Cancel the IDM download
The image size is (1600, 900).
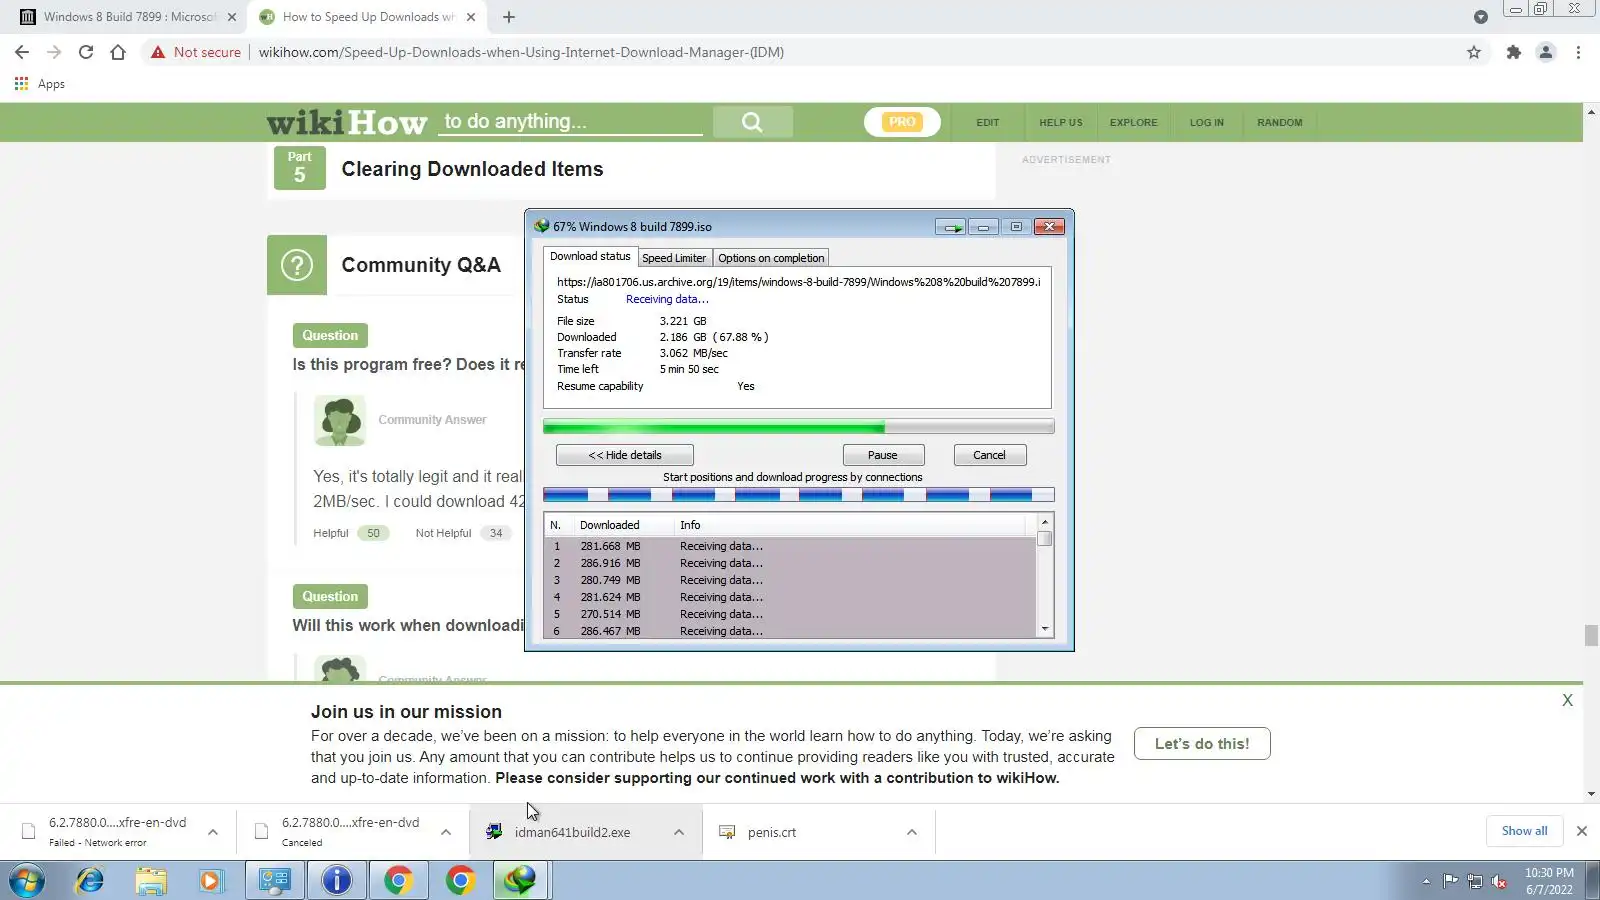[x=989, y=455]
